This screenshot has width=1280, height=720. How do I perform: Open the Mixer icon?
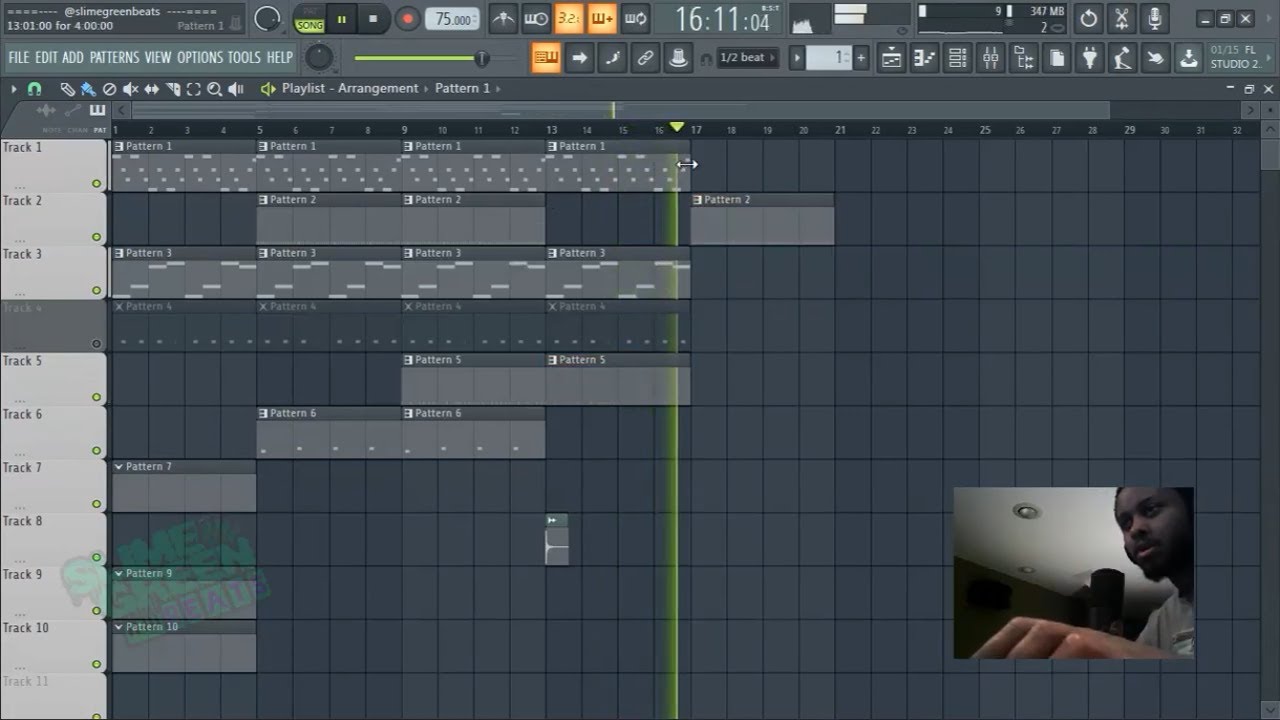pos(990,58)
